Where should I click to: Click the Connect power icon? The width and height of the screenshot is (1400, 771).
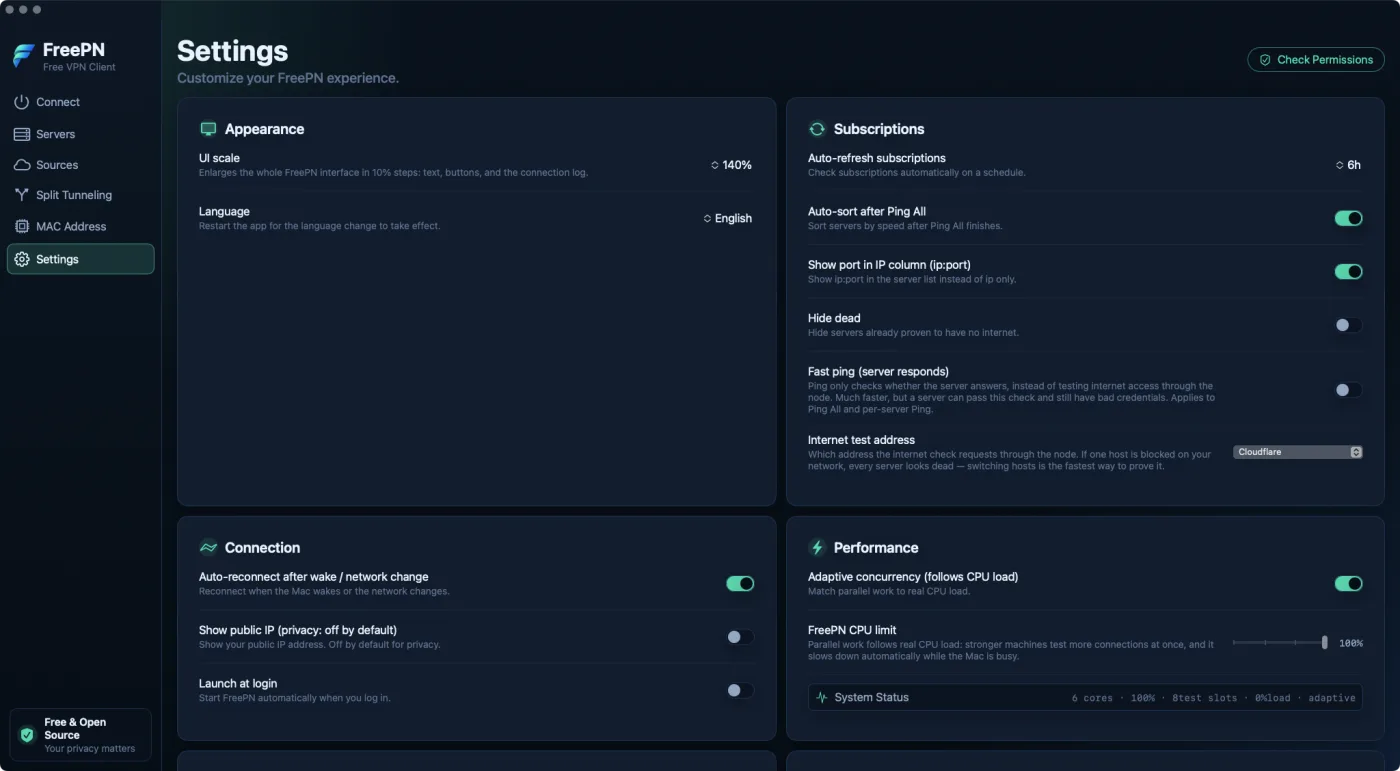[x=21, y=102]
